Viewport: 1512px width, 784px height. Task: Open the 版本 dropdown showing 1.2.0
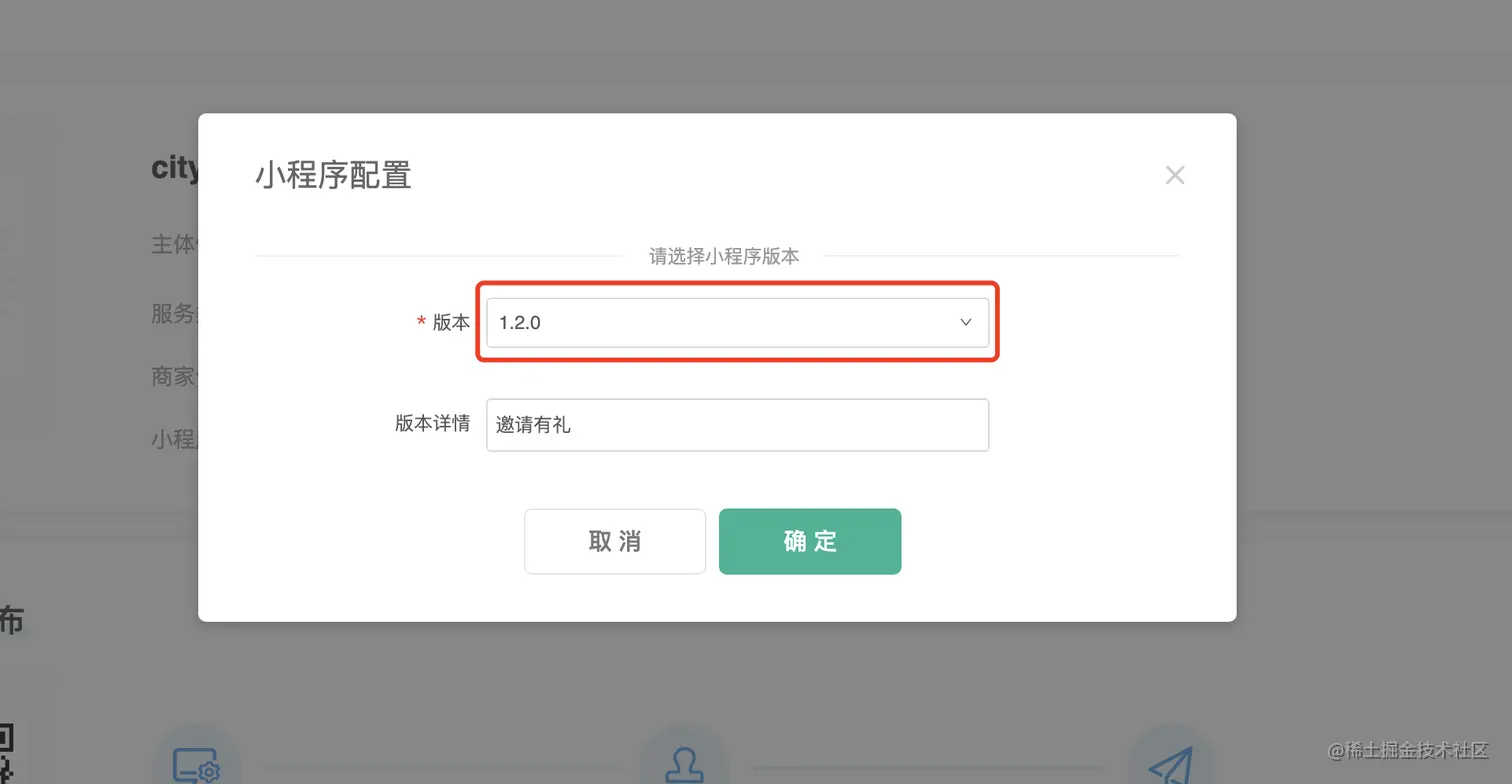(720, 323)
